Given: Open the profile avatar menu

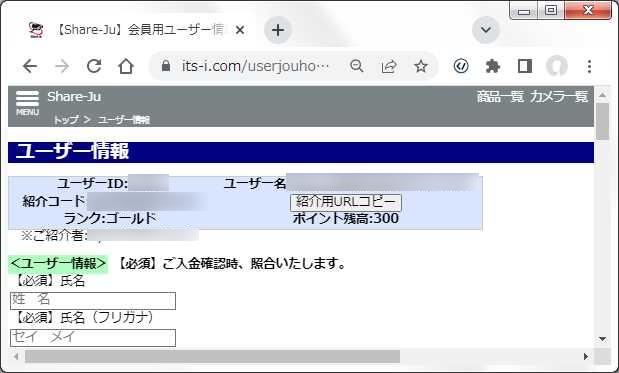Looking at the screenshot, I should [557, 66].
